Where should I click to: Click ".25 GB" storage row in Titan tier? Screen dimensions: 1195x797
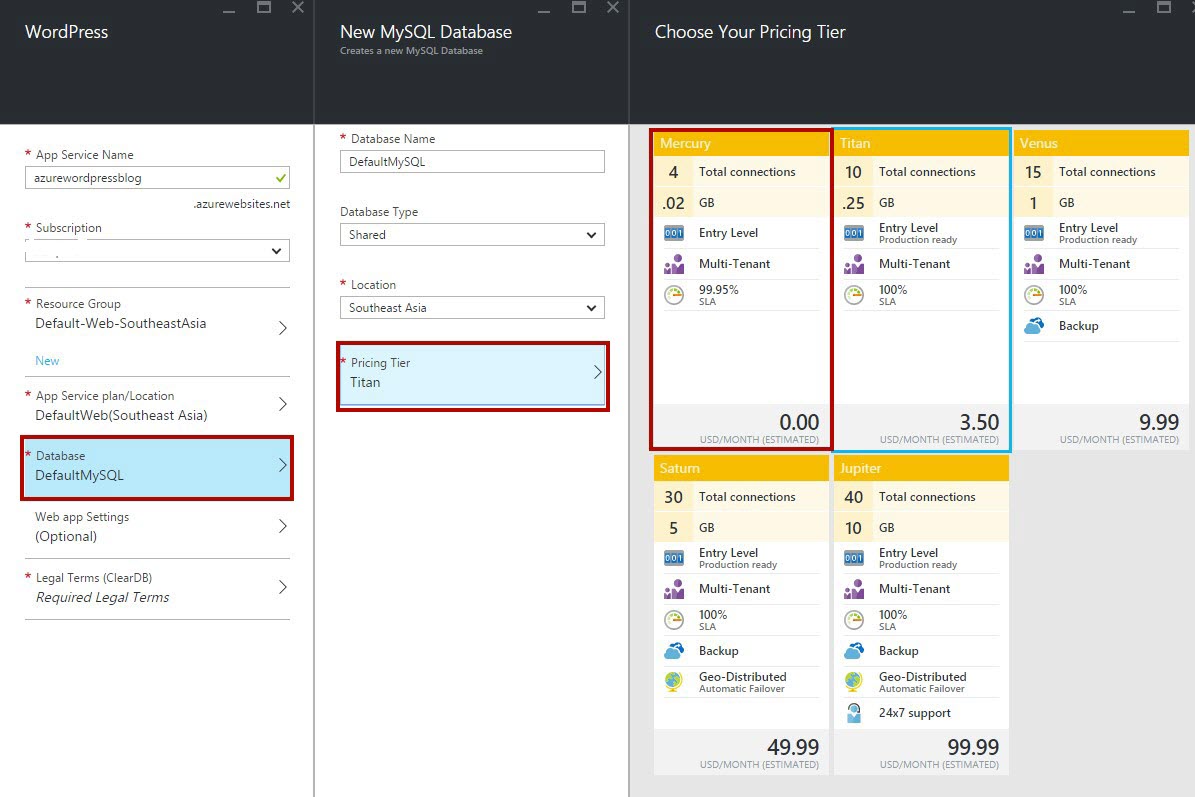(x=921, y=203)
